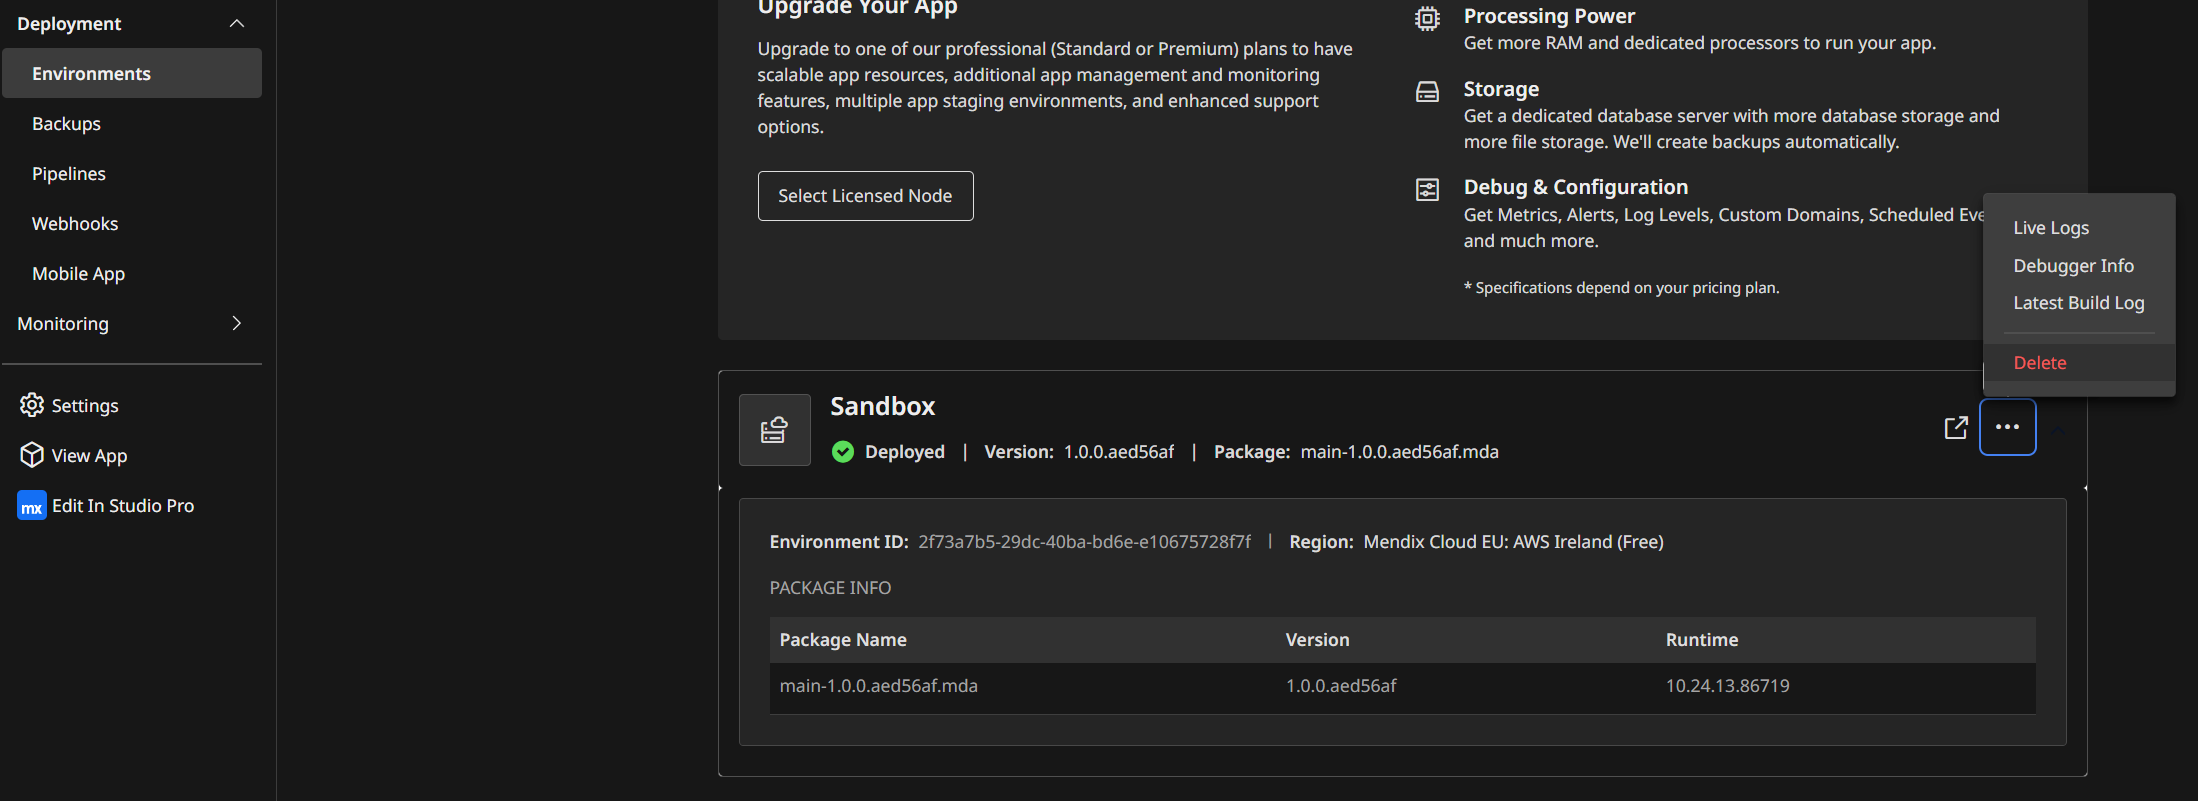
Task: Click the Debug & Configuration sliders icon
Action: [1428, 190]
